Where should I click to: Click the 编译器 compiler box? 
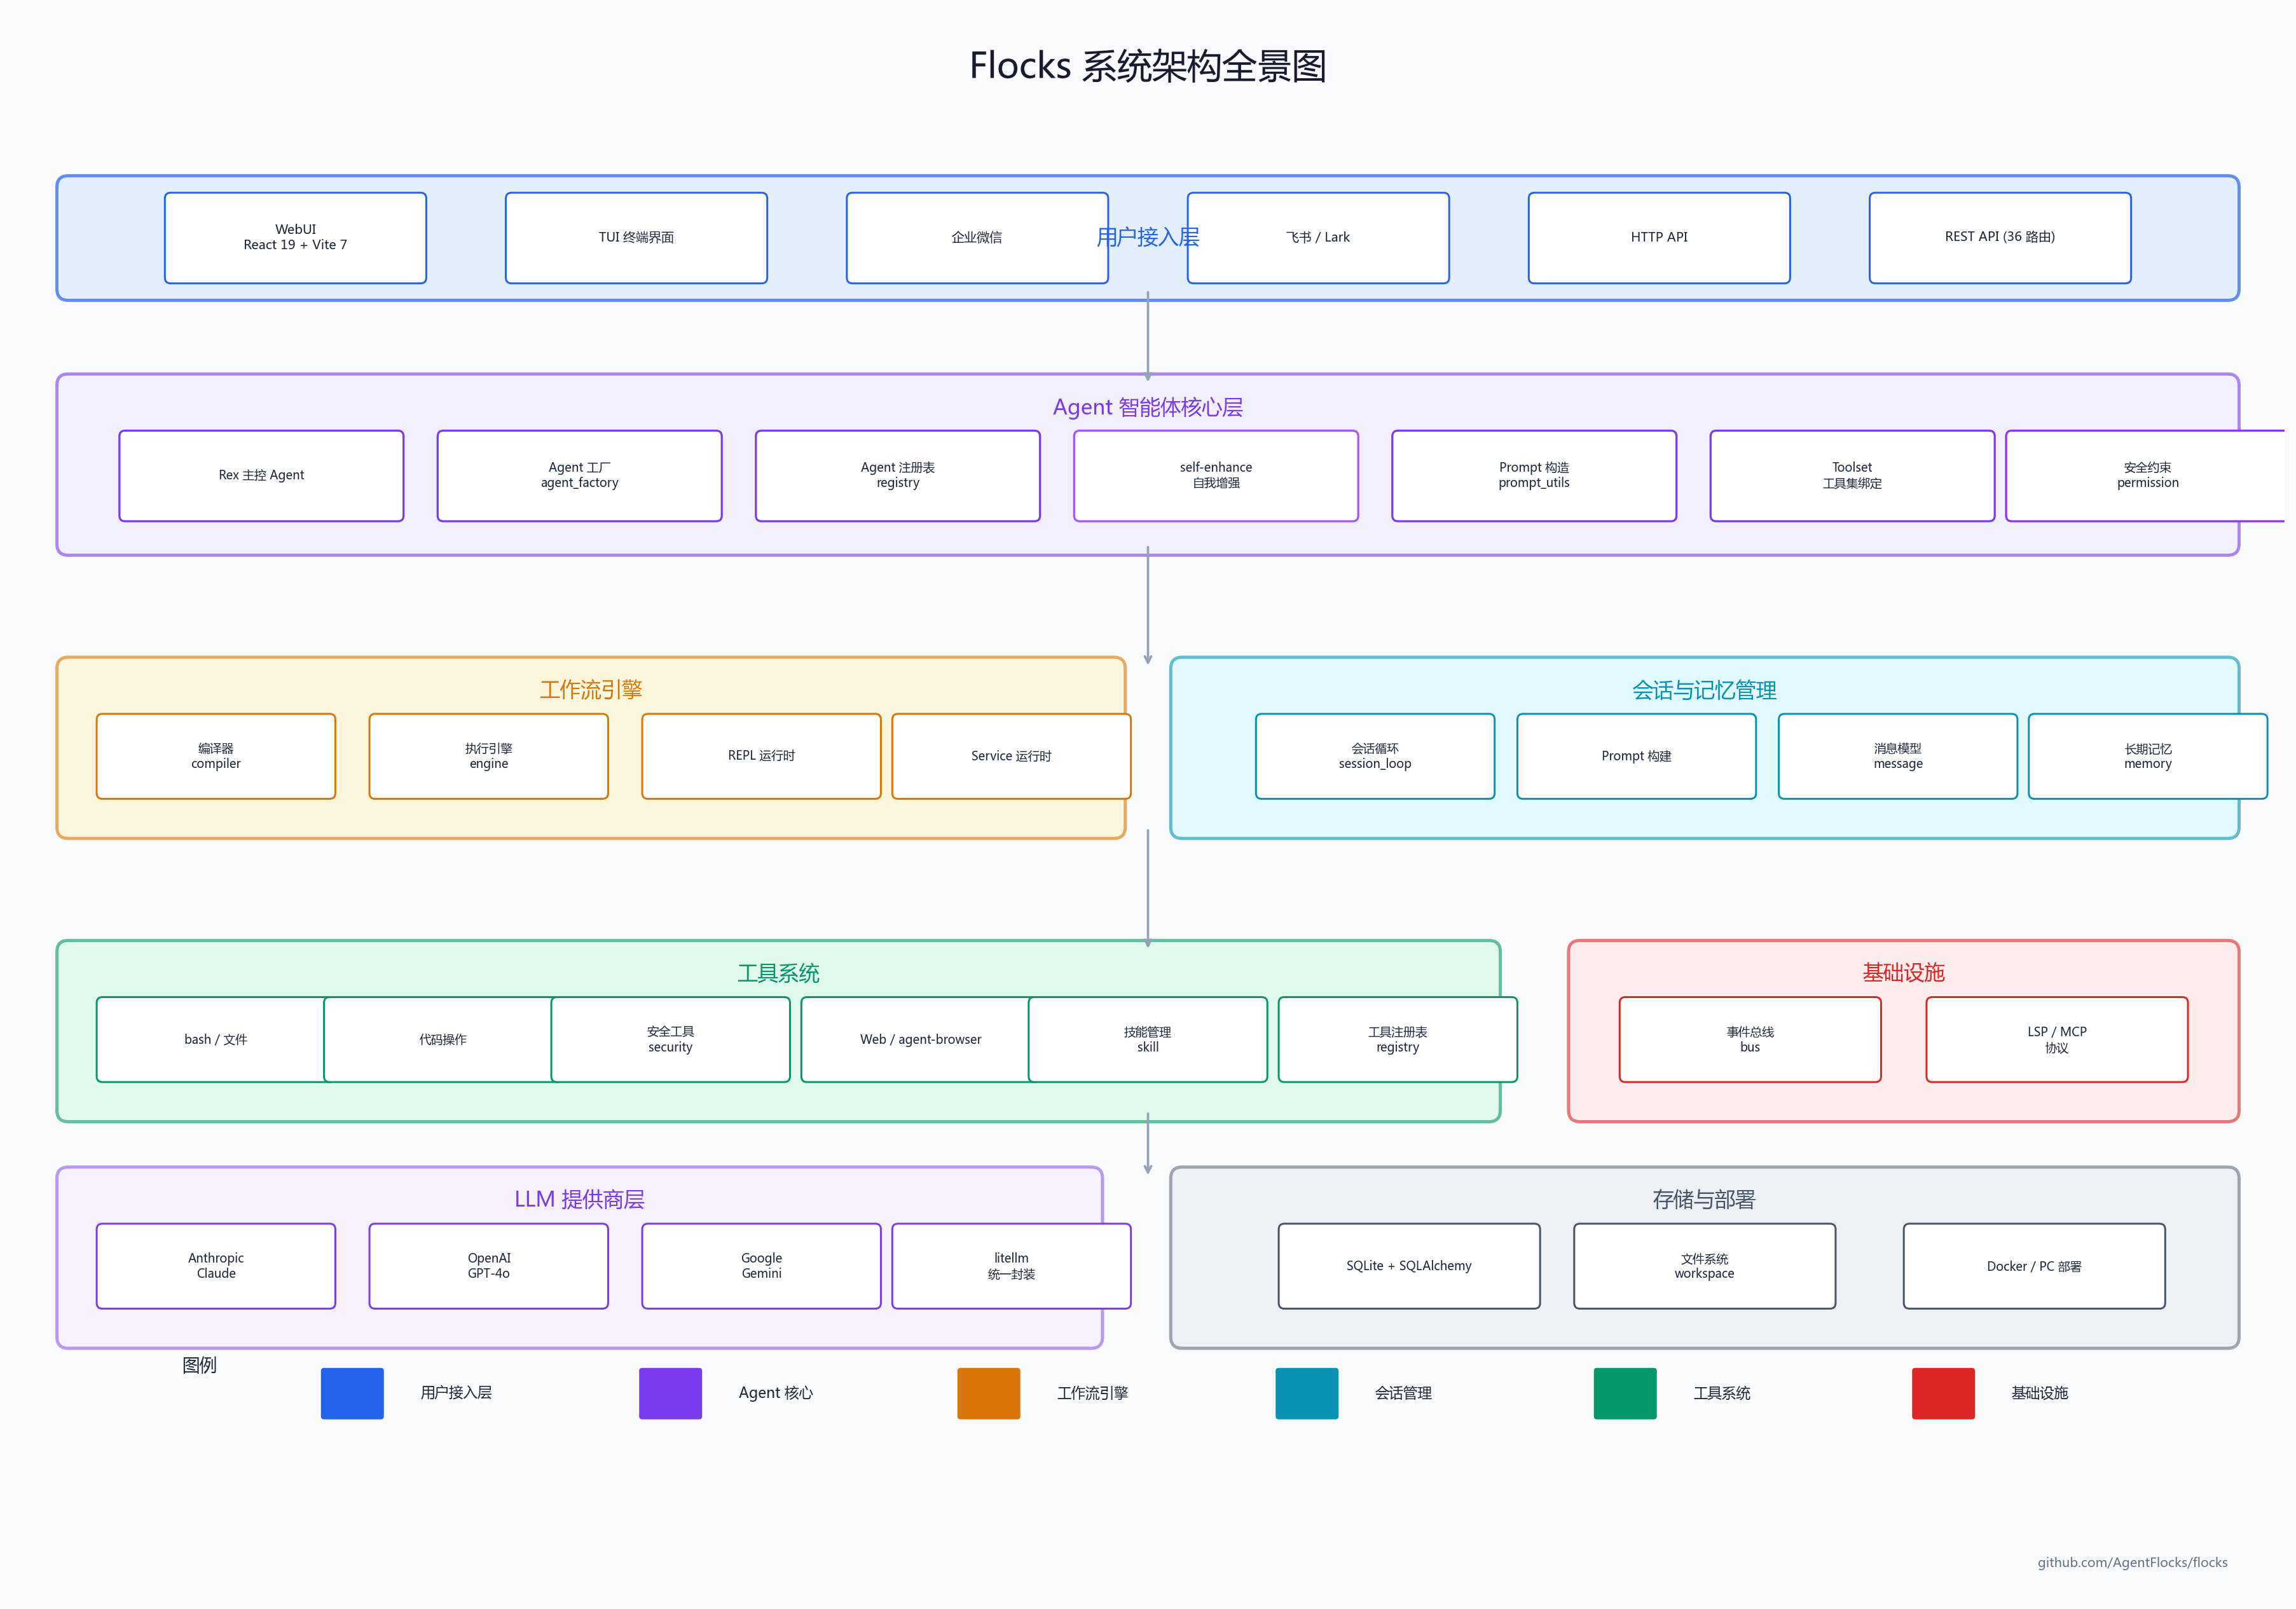point(216,756)
